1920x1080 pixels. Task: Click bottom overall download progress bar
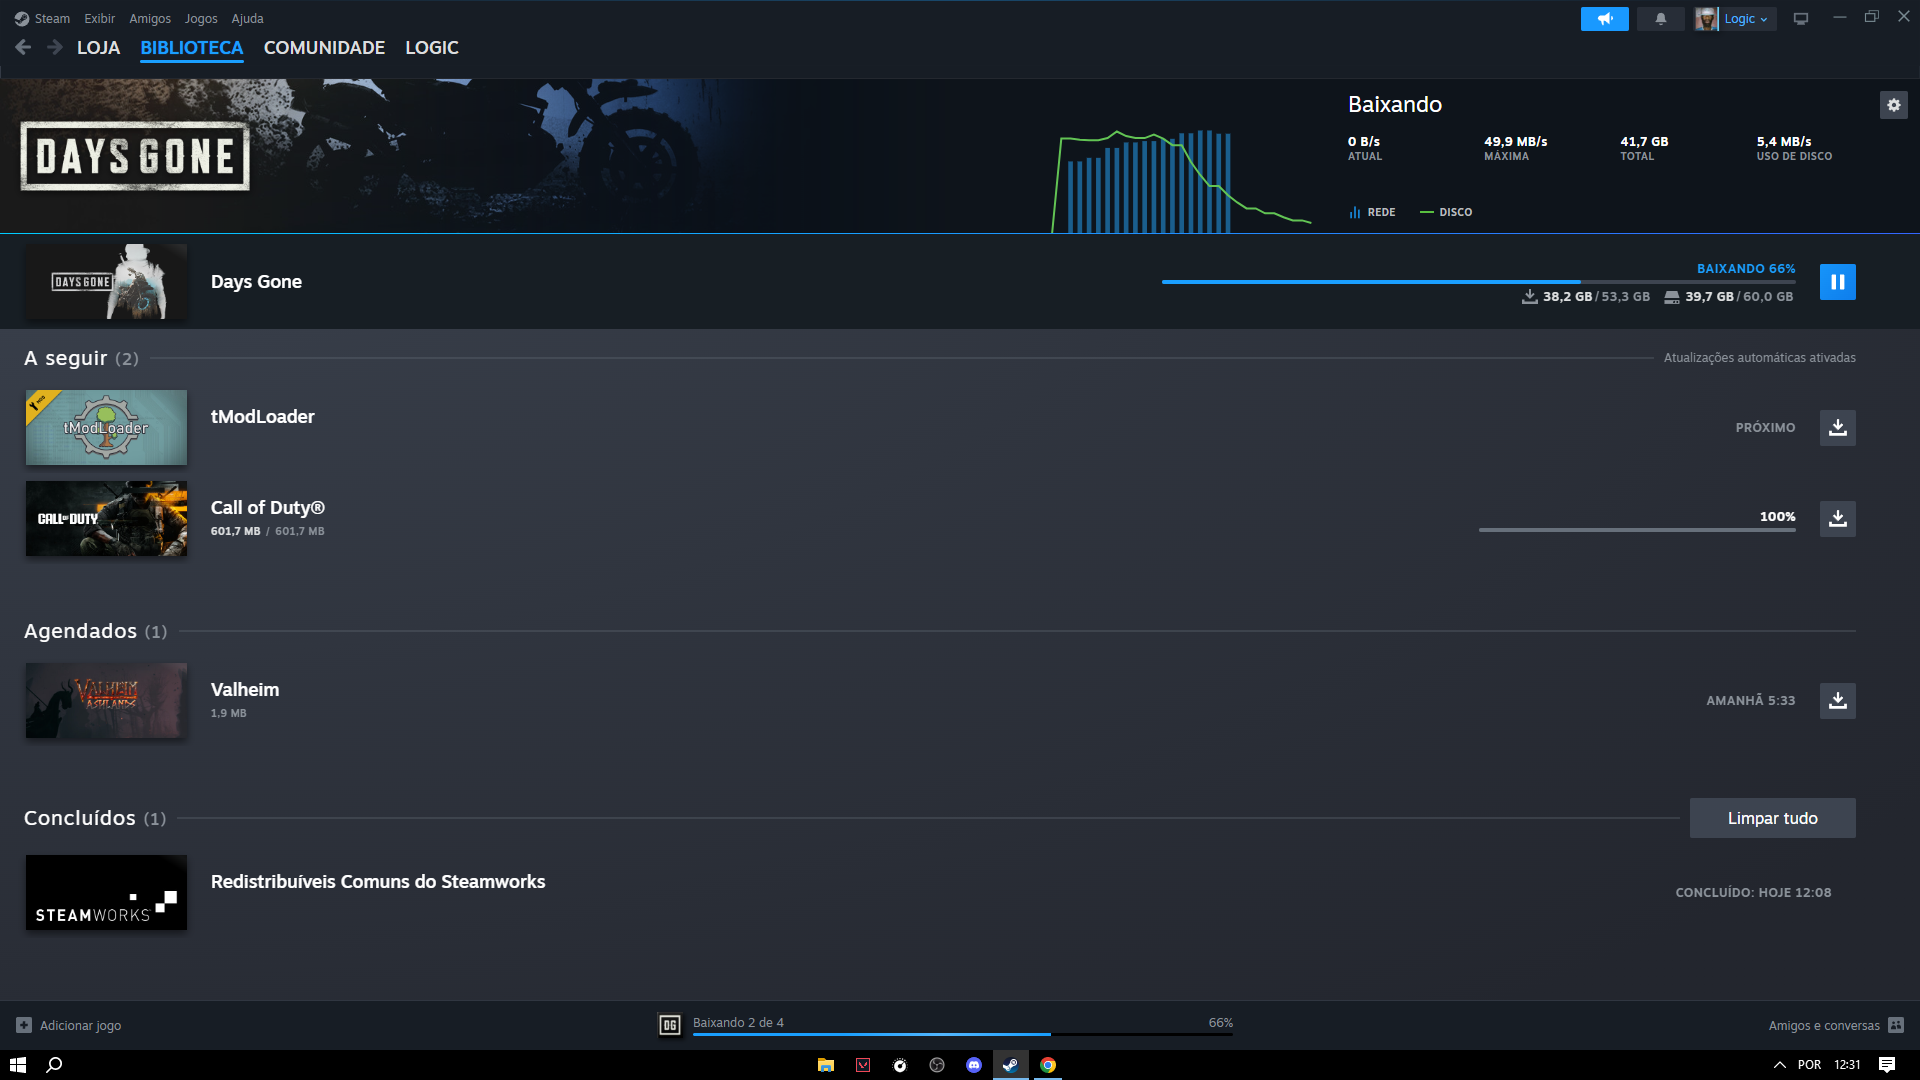pyautogui.click(x=962, y=1034)
